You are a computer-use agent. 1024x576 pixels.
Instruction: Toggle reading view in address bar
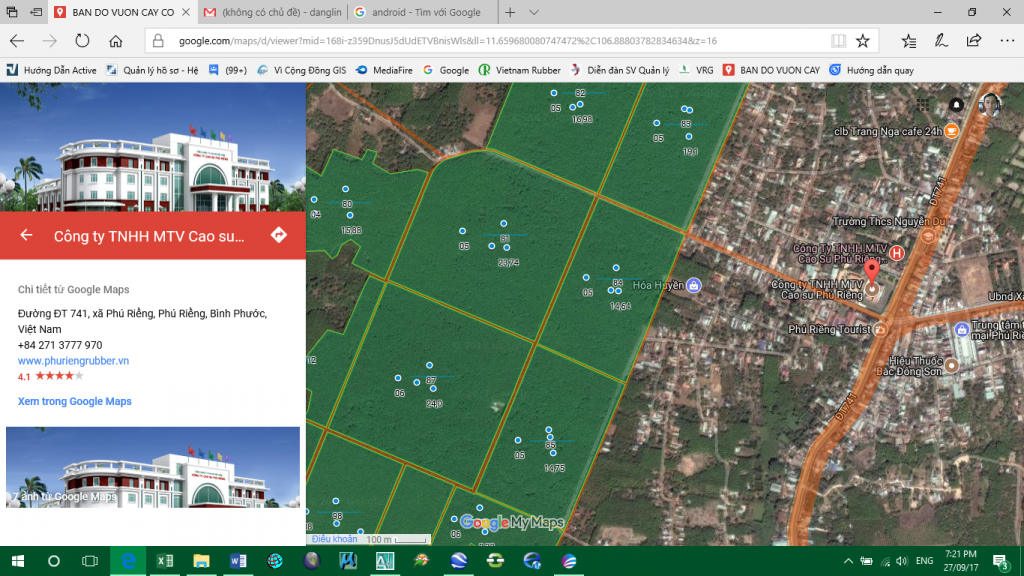pos(838,41)
